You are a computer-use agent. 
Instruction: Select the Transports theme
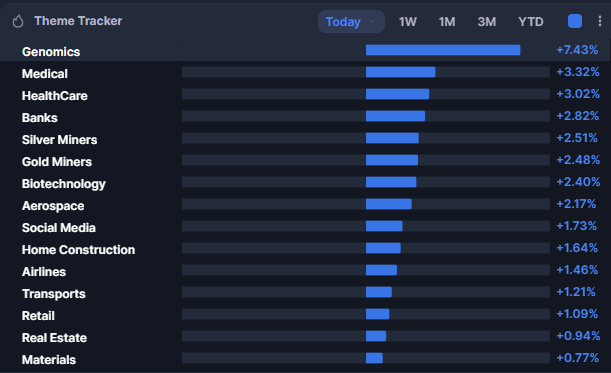[54, 294]
